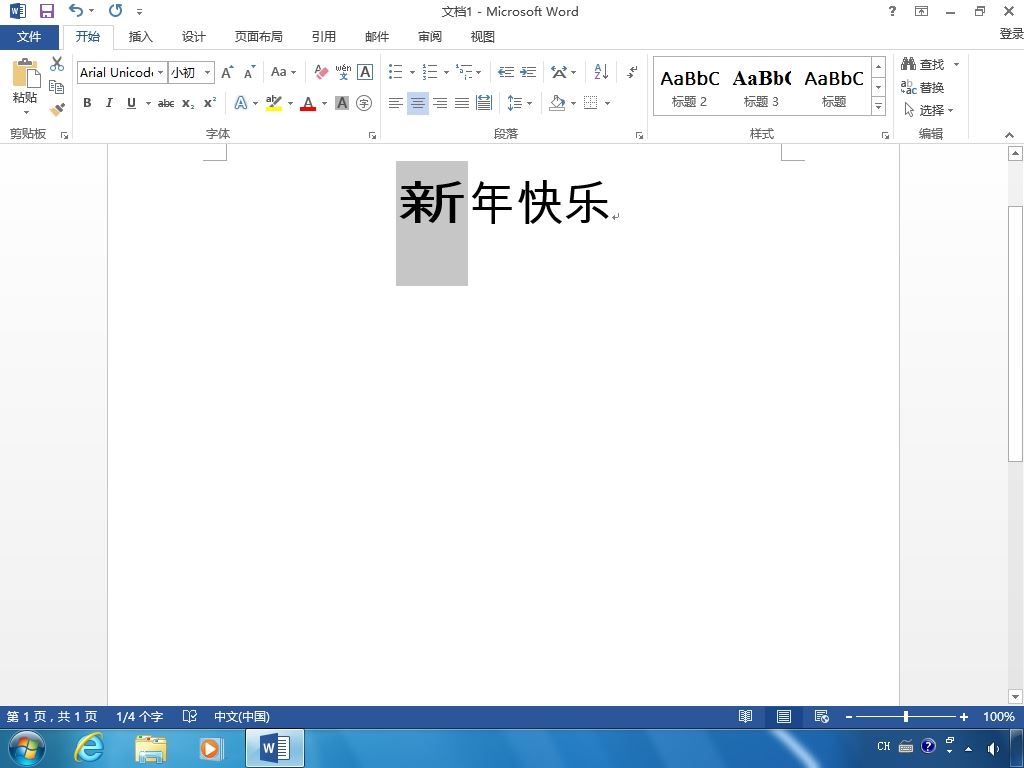Switch to web layout view in status bar
1024x768 pixels.
(x=822, y=716)
